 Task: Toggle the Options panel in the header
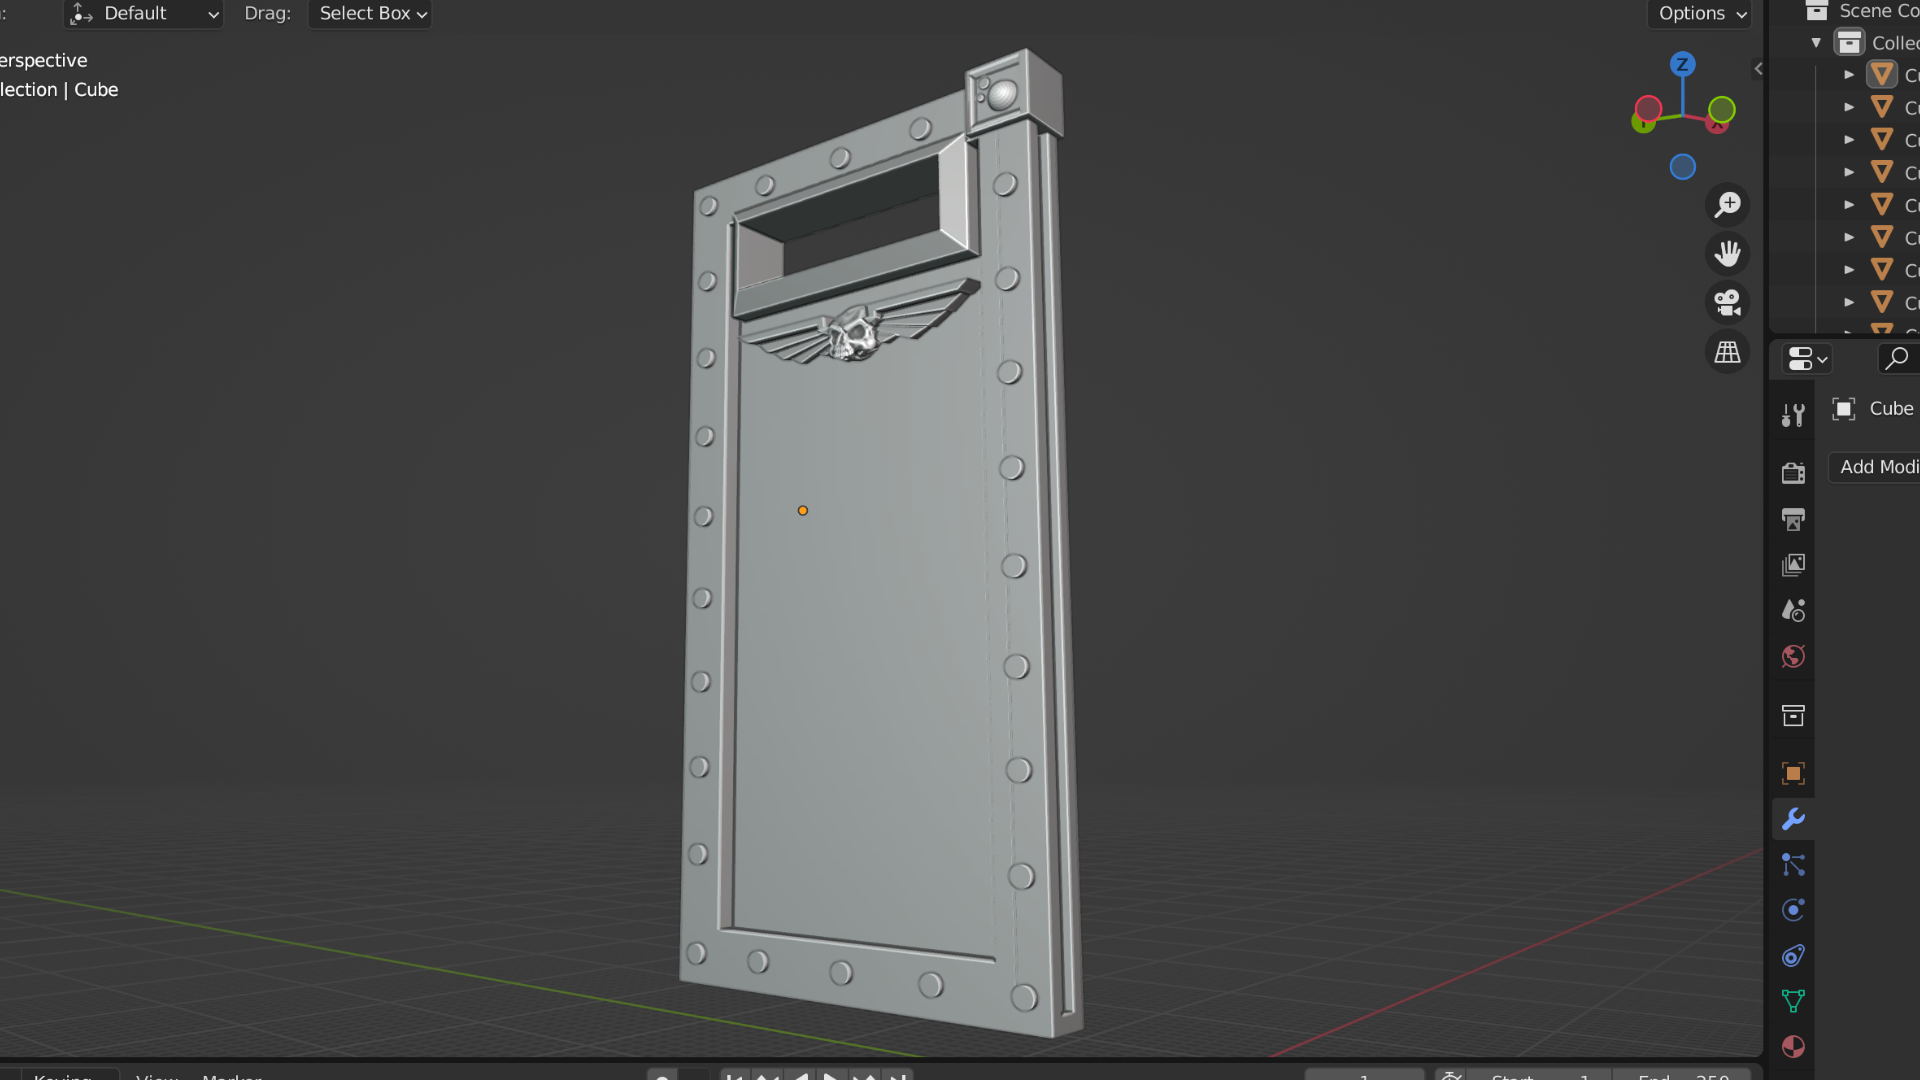tap(1698, 14)
